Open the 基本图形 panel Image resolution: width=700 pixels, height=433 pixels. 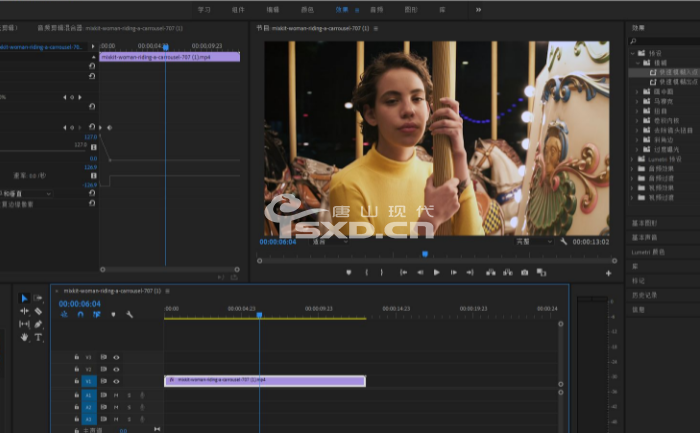644,223
